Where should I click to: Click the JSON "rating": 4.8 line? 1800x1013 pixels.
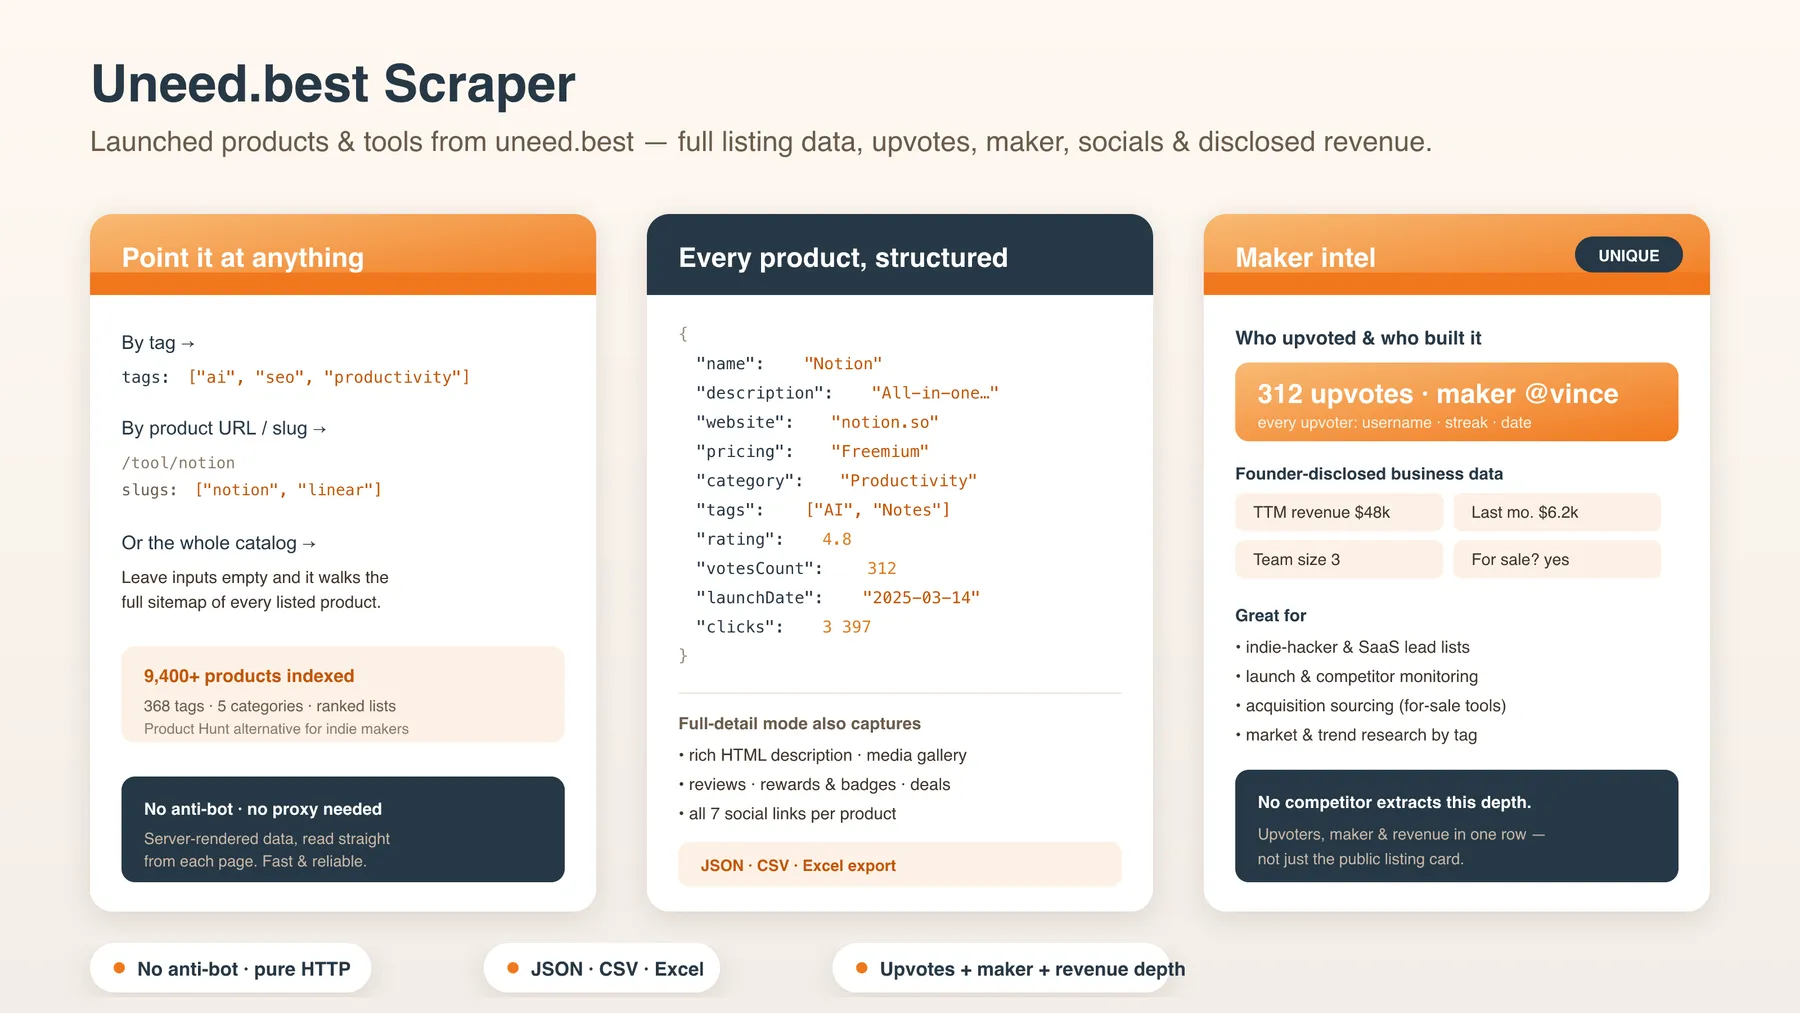[x=774, y=539]
